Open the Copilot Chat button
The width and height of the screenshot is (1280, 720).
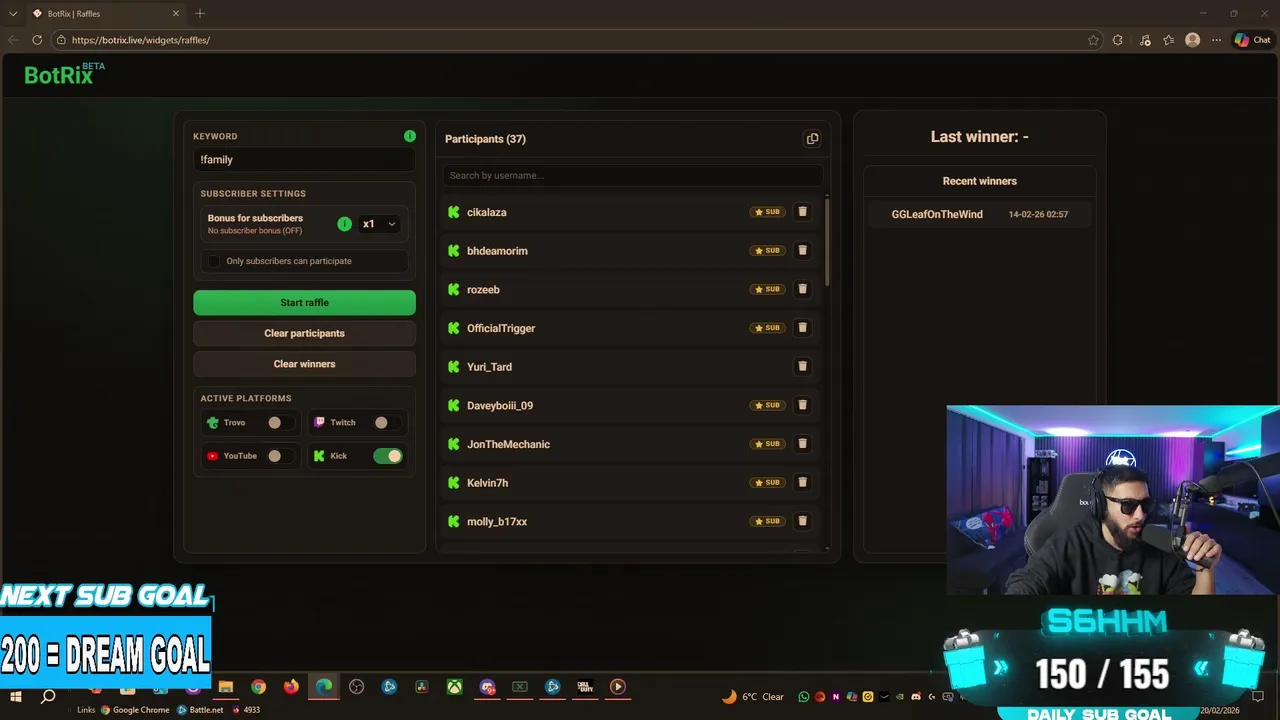coord(1252,40)
